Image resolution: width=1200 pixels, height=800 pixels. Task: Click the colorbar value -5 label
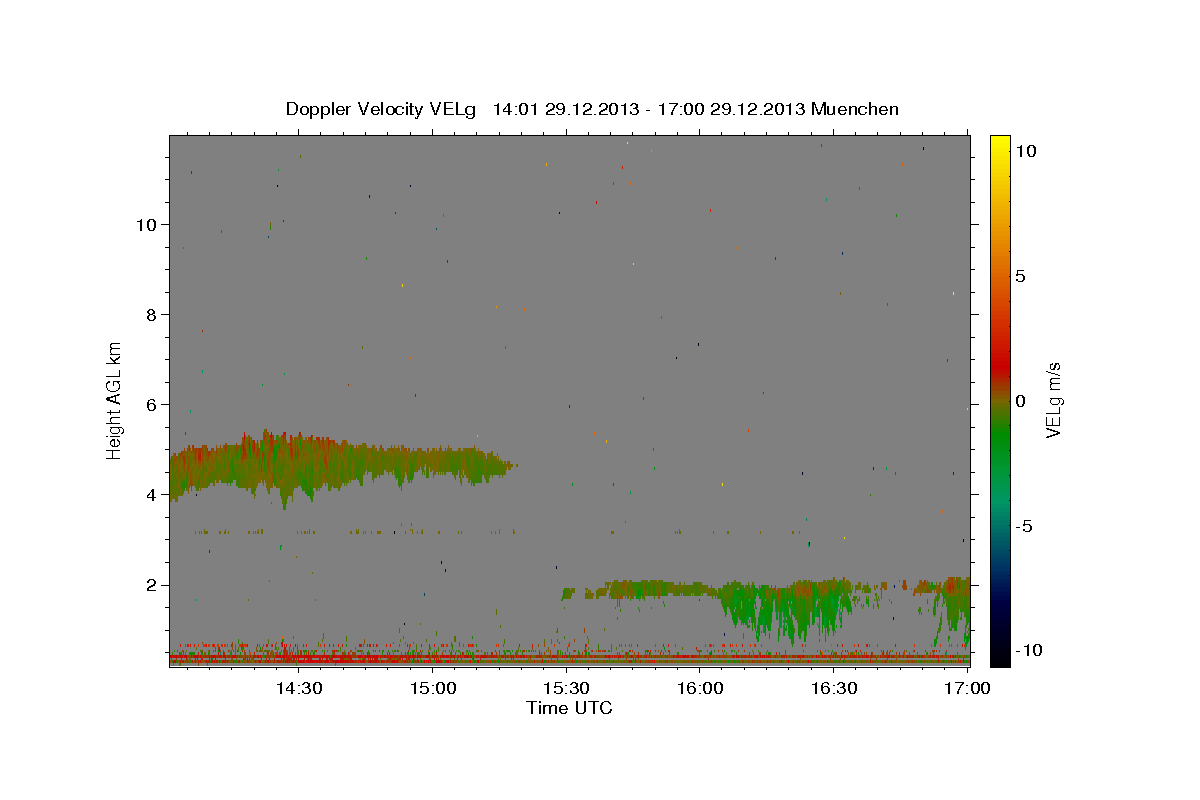[x=1024, y=526]
